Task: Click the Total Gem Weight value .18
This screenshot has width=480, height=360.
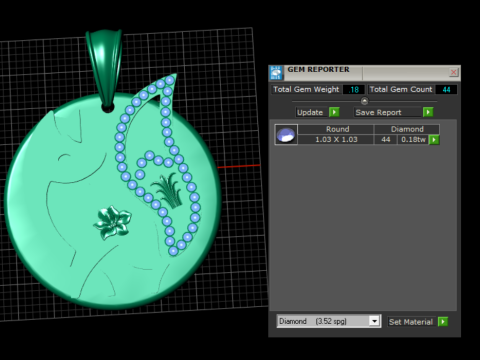Action: [x=353, y=90]
